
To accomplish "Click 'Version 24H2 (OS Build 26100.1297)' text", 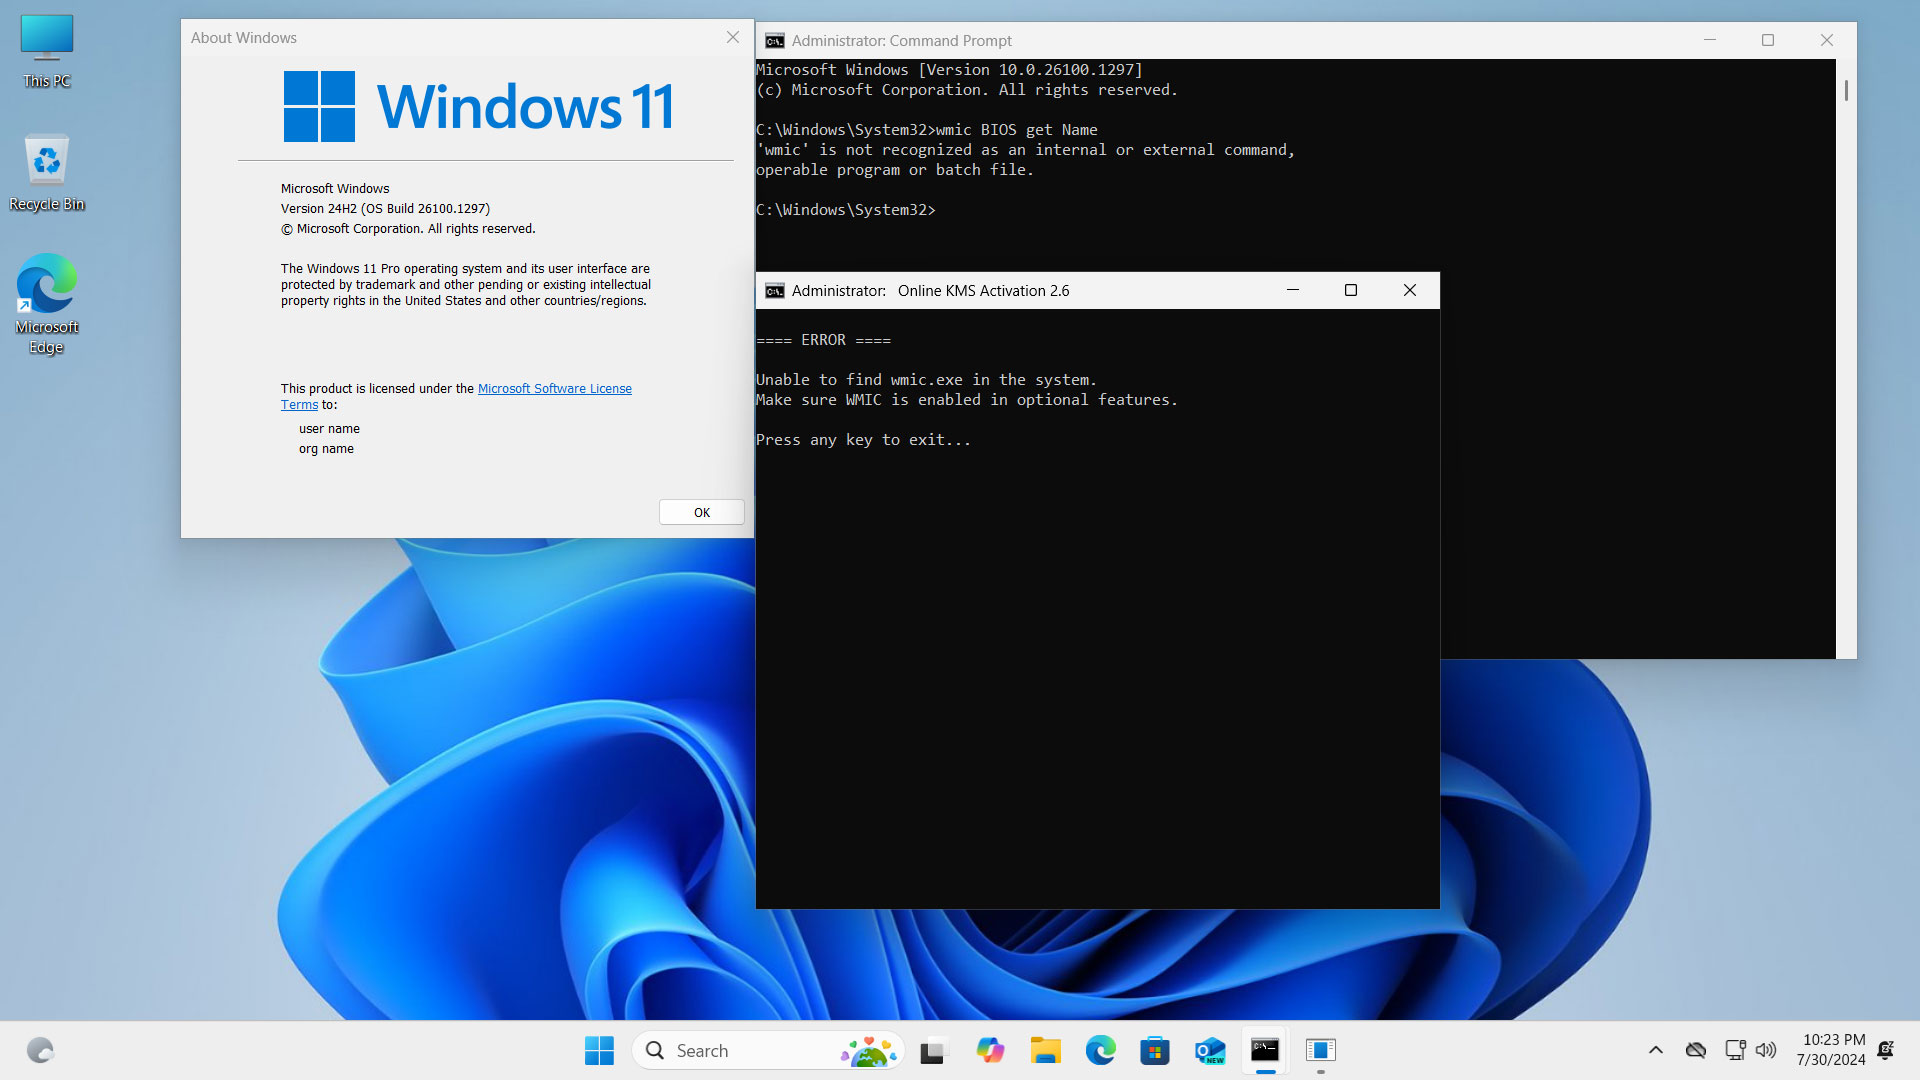I will pos(385,209).
